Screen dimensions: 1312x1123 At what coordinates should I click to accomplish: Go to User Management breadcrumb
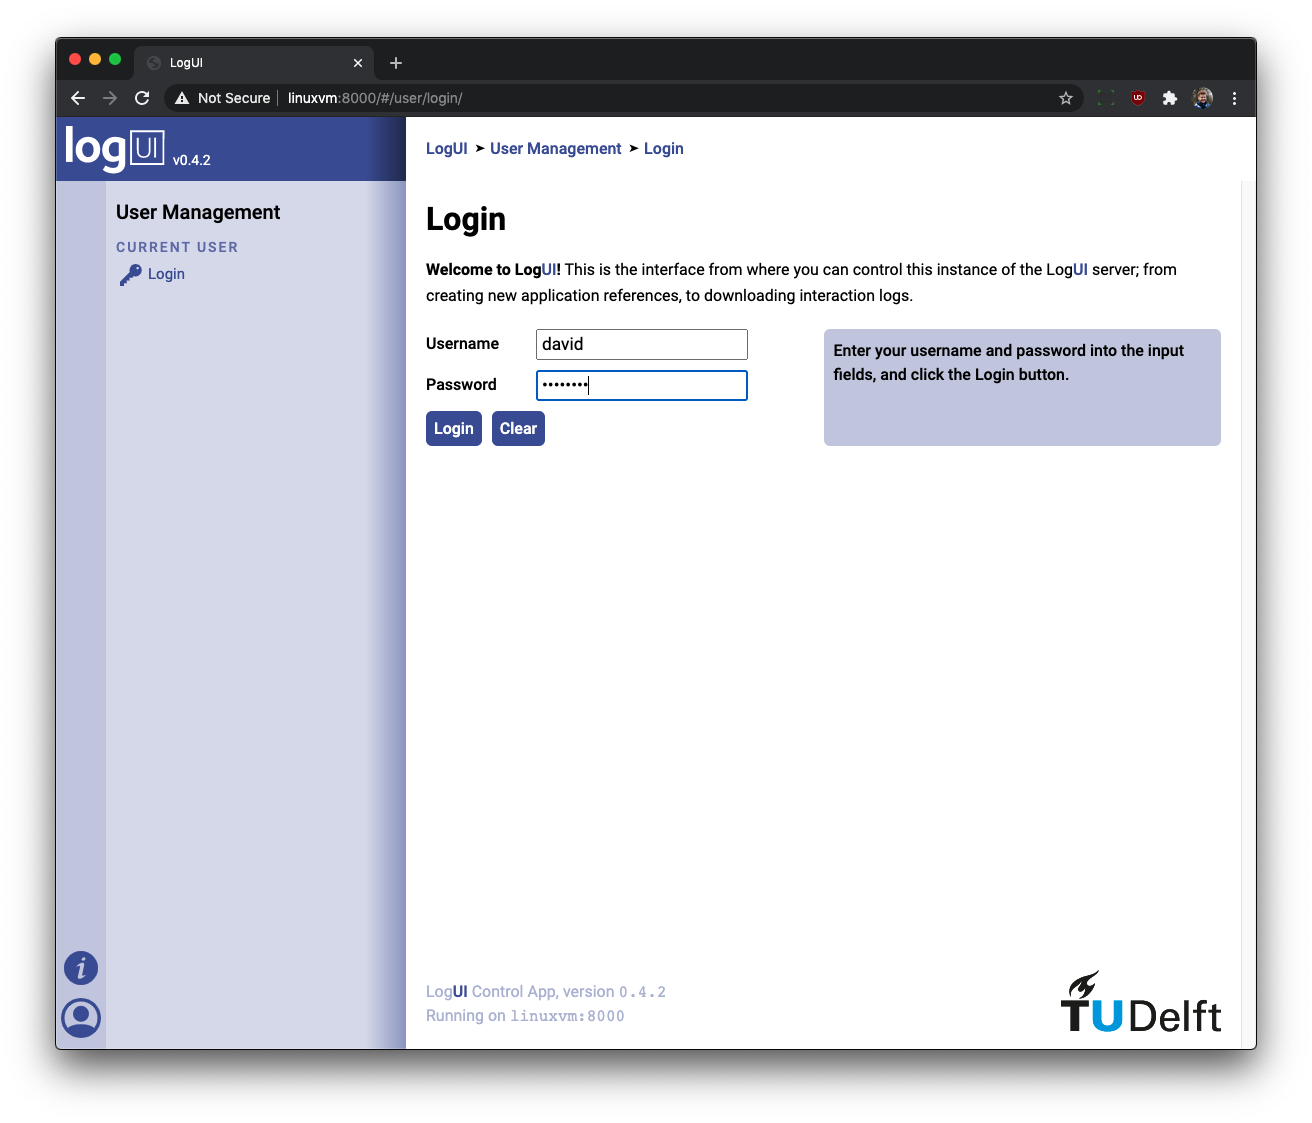pos(556,148)
